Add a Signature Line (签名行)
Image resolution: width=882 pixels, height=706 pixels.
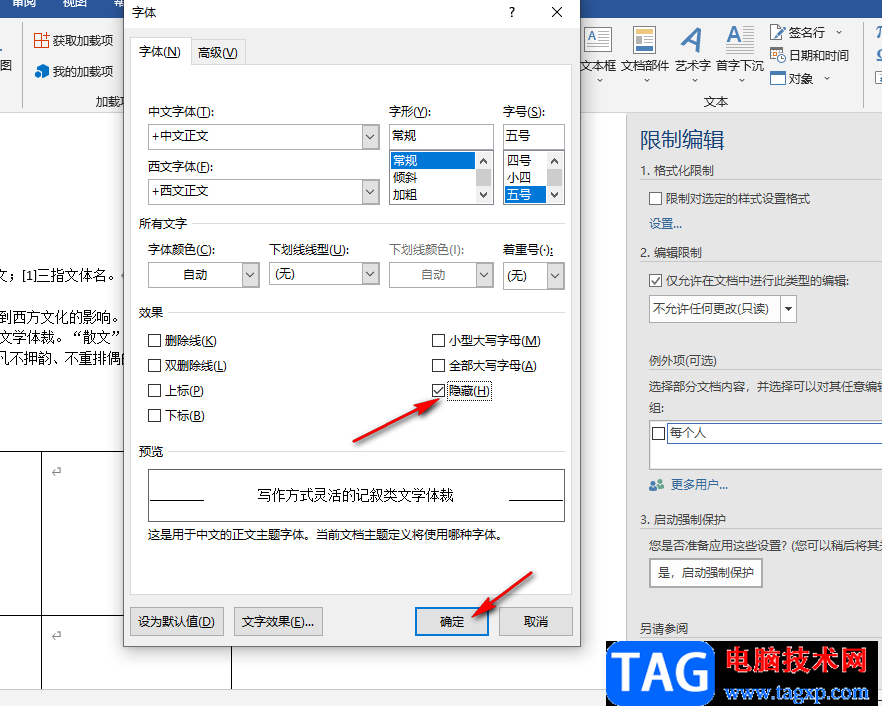click(798, 33)
